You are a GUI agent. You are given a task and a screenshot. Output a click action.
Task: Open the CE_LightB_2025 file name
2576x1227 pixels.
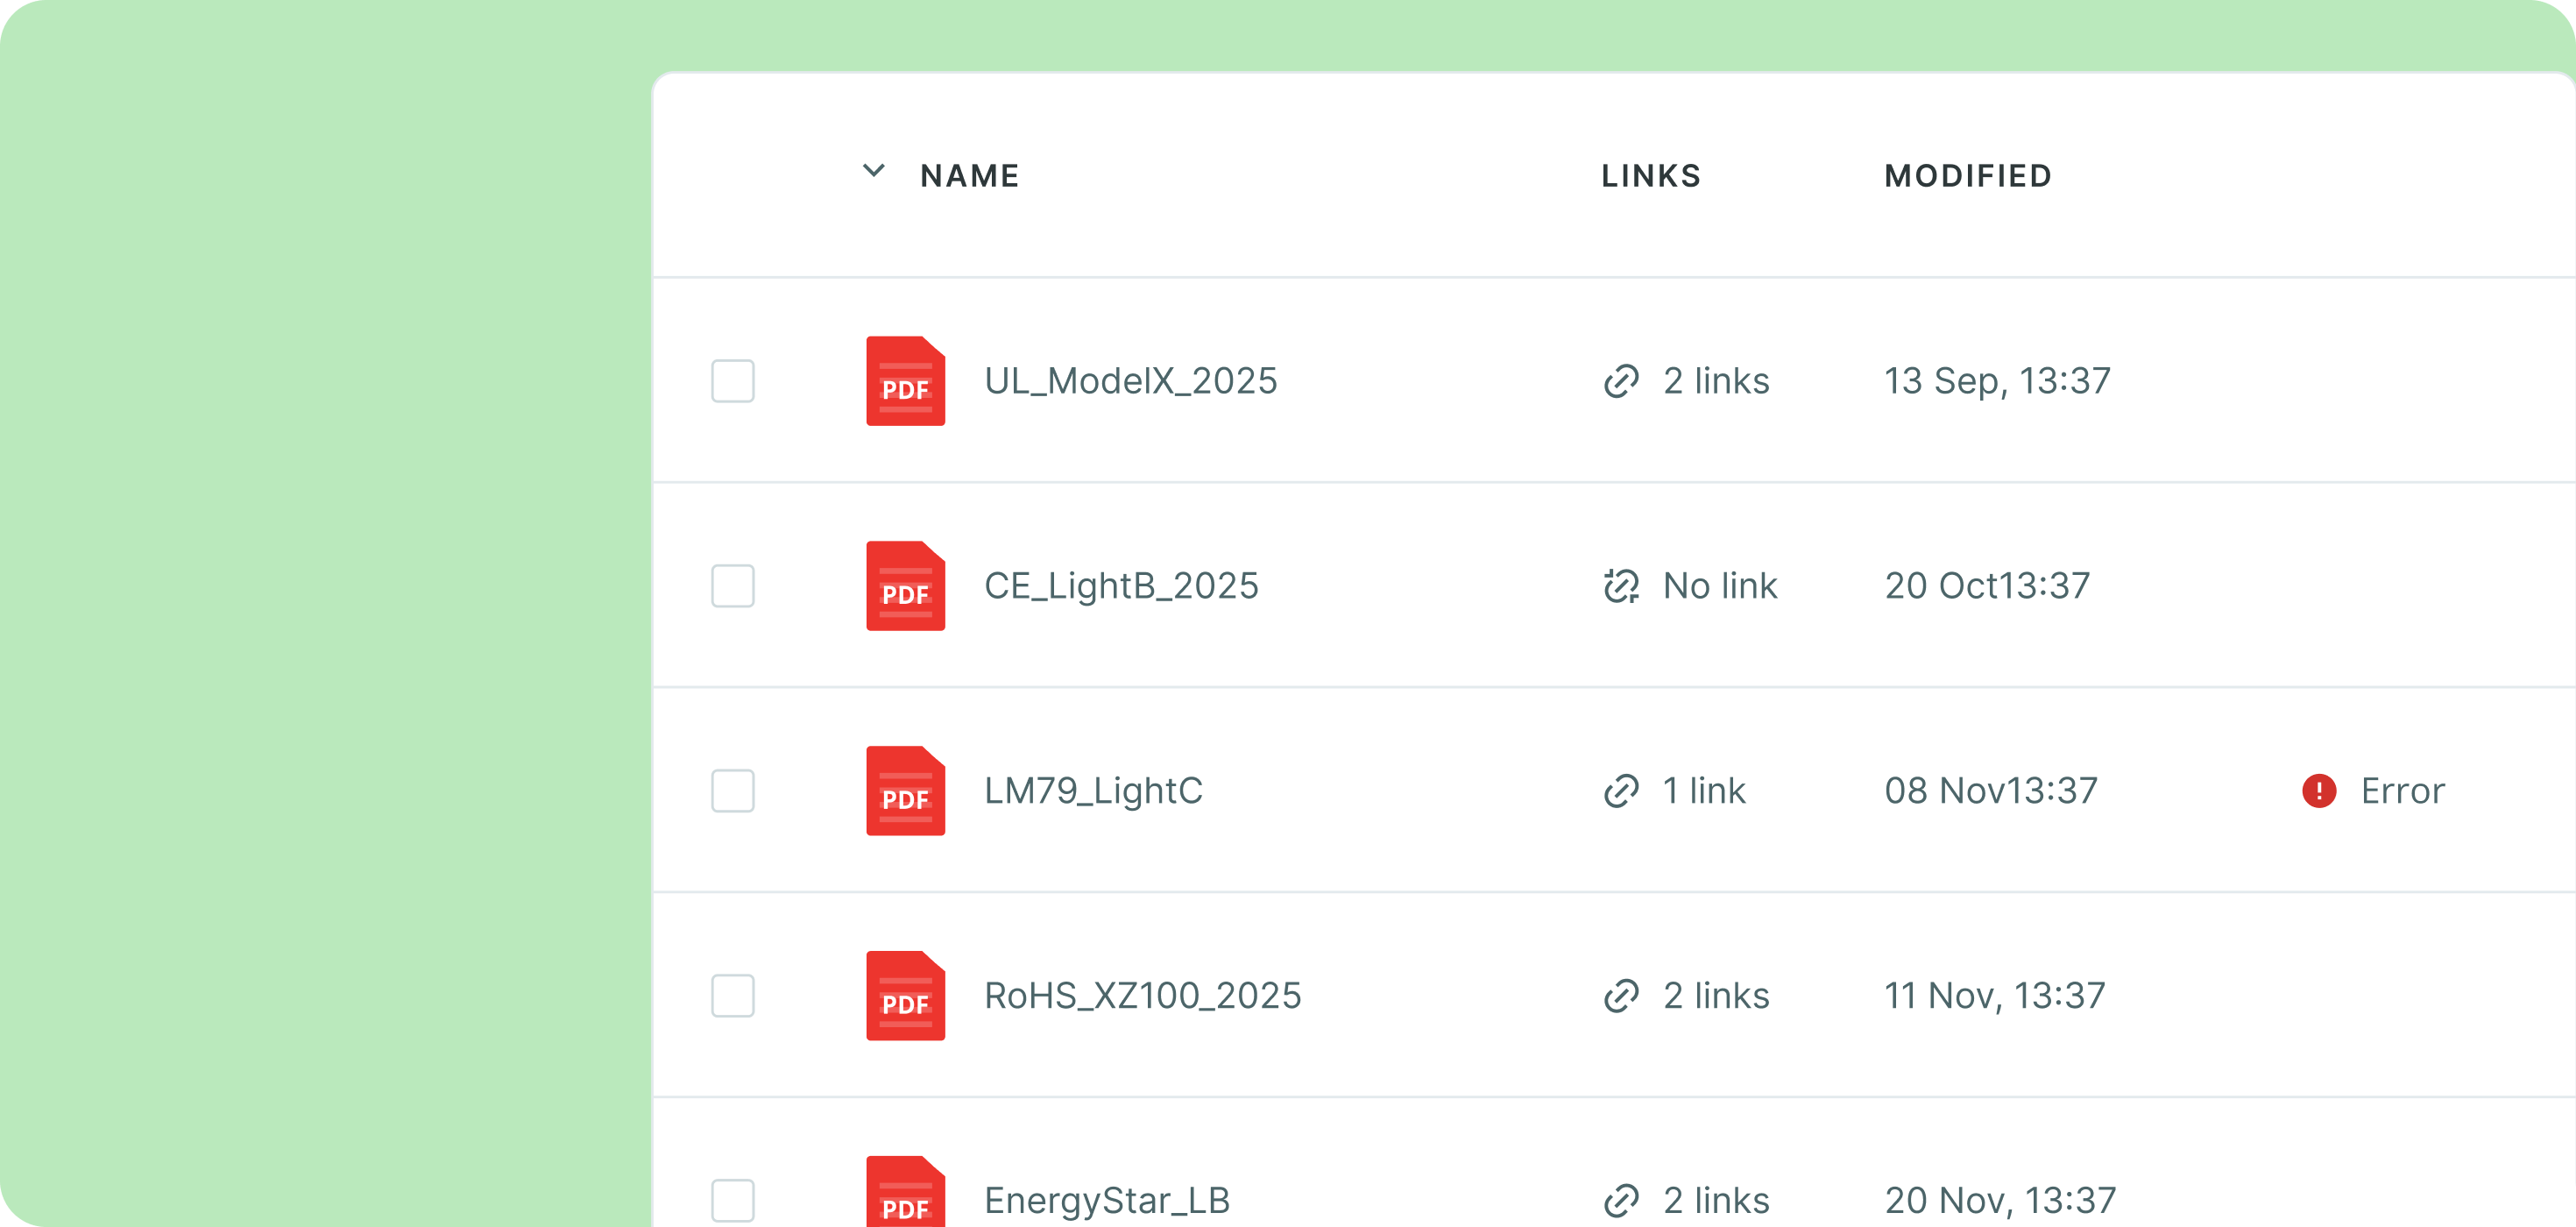tap(1121, 587)
